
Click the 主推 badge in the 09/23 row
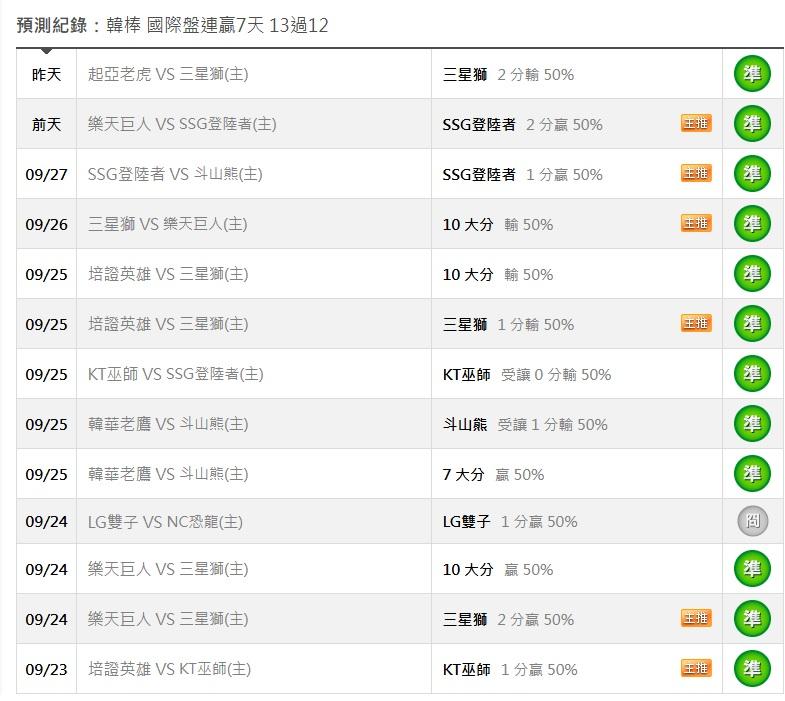[696, 668]
